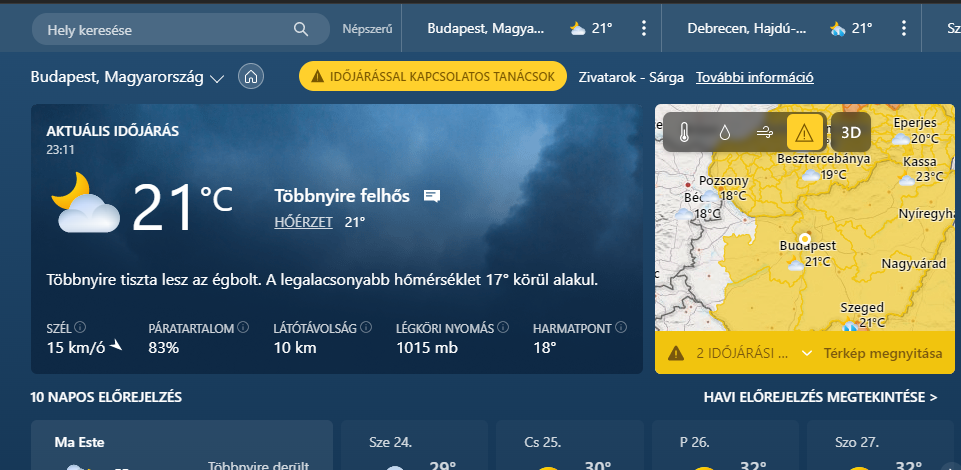
Task: Click Térkép megnyitása to open map
Action: click(x=883, y=354)
